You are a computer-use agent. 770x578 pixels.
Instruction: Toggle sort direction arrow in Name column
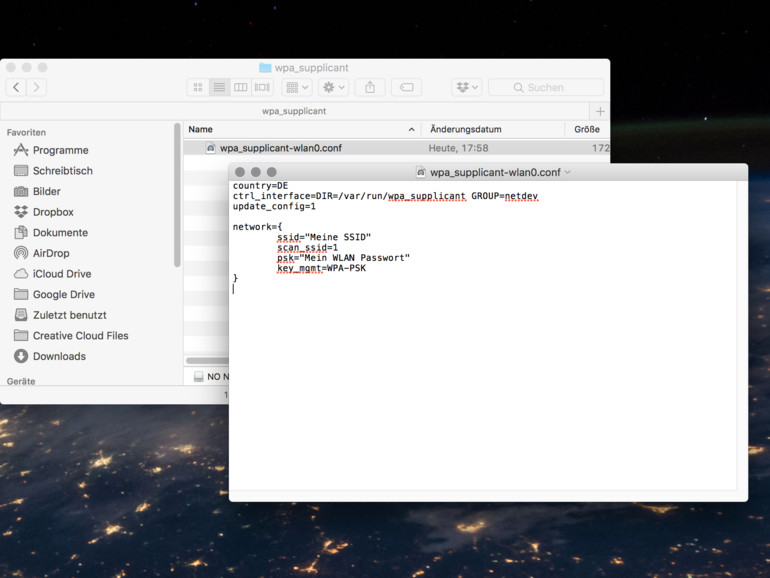412,130
